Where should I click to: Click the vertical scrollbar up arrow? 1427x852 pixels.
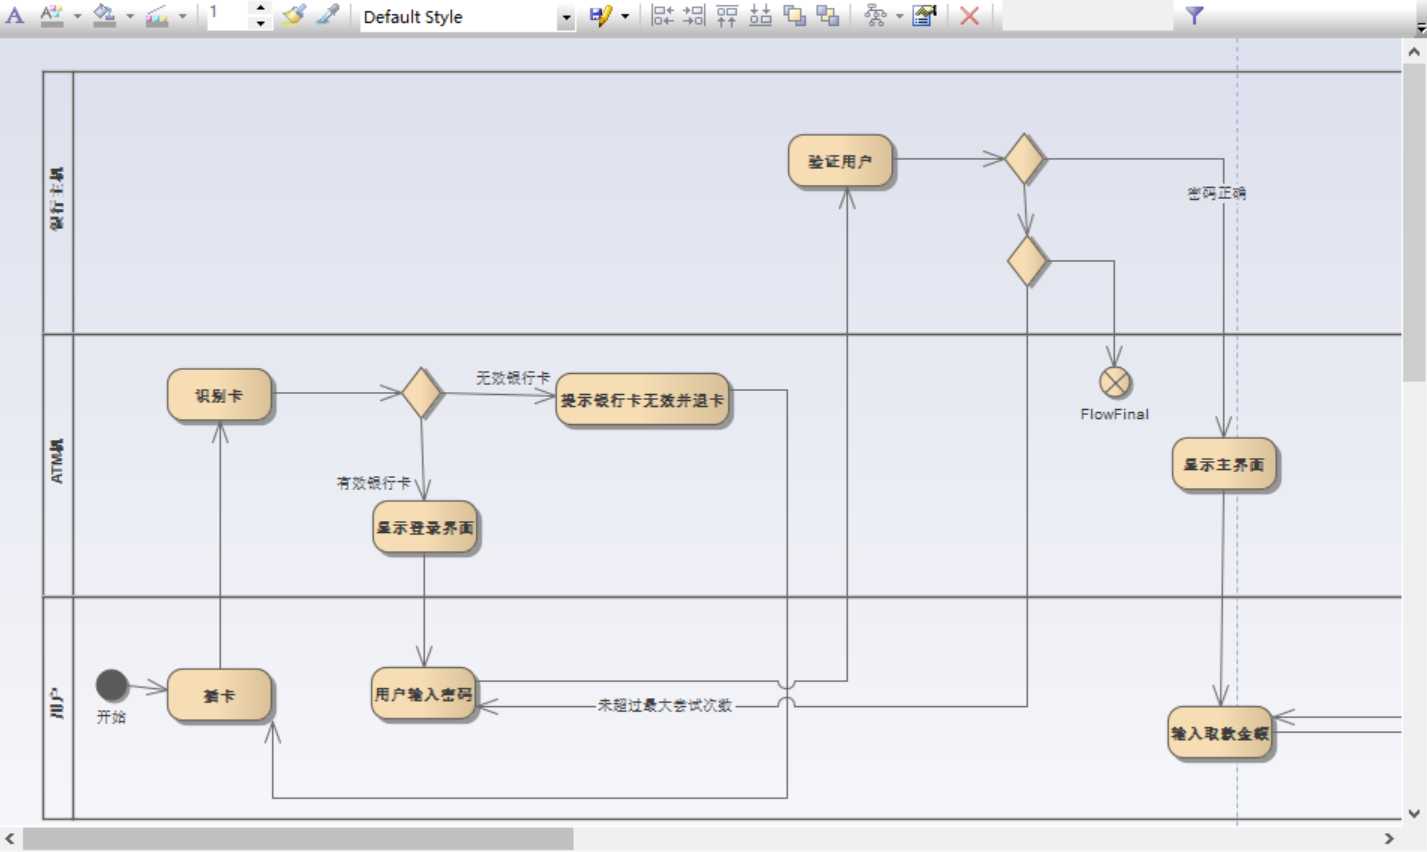pyautogui.click(x=1414, y=52)
